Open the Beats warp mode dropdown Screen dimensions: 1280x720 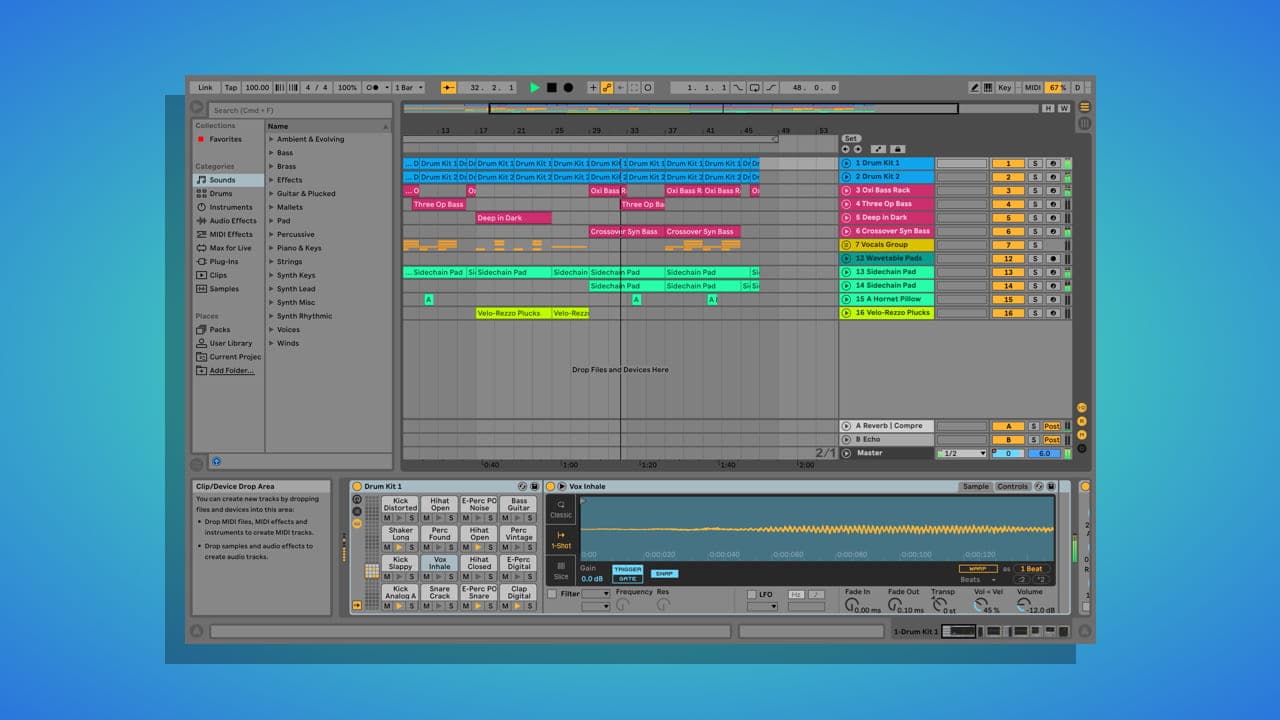(x=978, y=580)
